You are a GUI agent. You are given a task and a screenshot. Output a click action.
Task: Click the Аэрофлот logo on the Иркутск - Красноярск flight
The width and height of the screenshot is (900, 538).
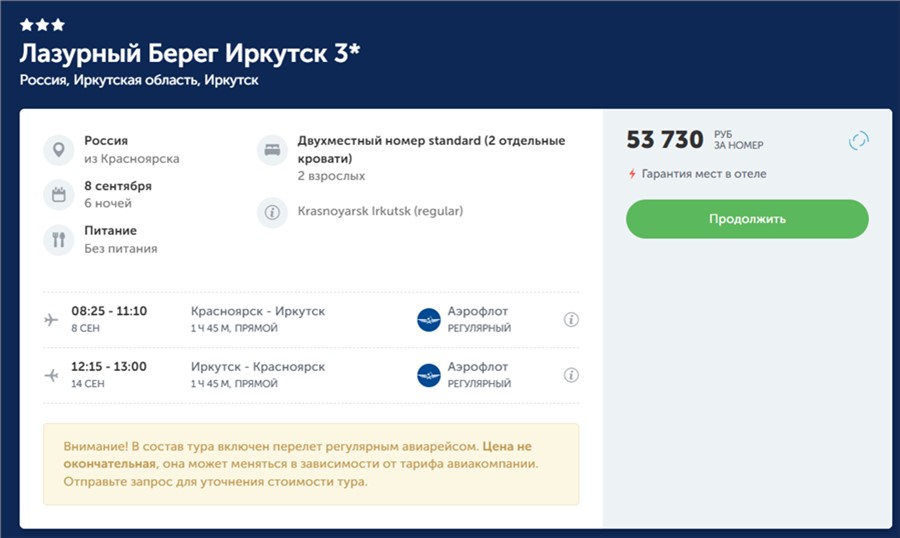pos(429,375)
